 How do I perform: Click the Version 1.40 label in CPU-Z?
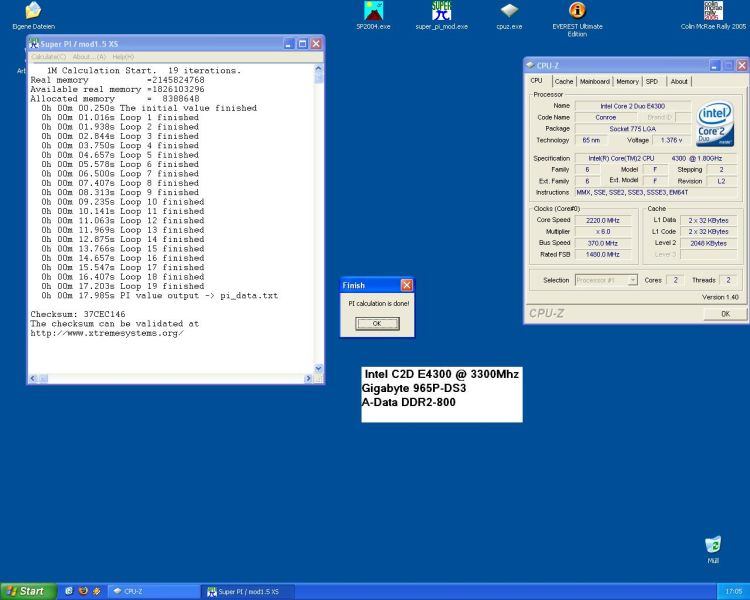pyautogui.click(x=720, y=297)
